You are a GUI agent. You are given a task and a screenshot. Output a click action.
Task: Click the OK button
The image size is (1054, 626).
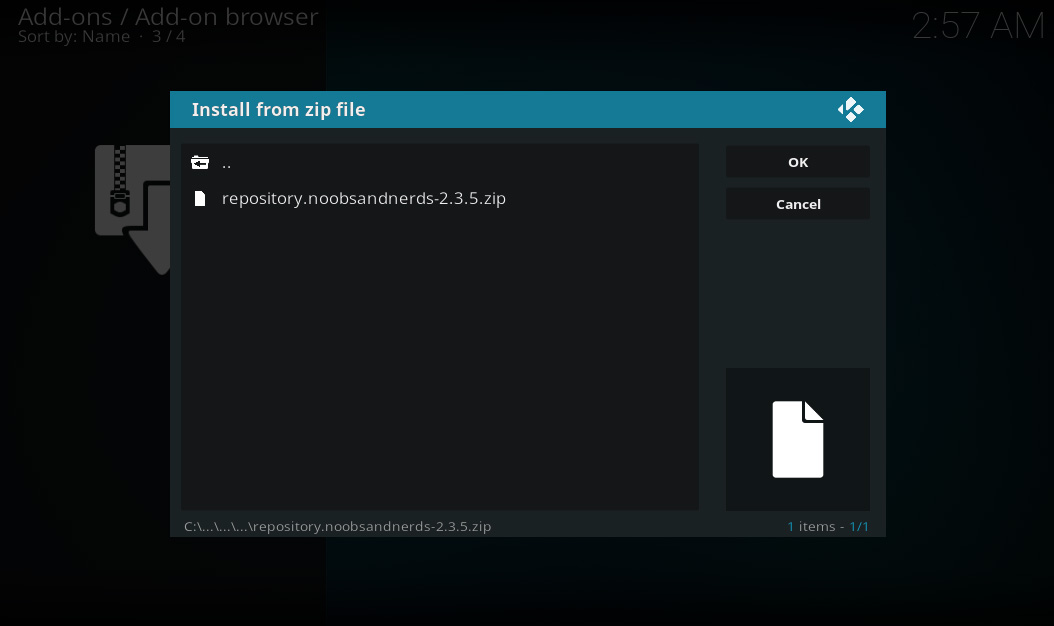point(798,162)
